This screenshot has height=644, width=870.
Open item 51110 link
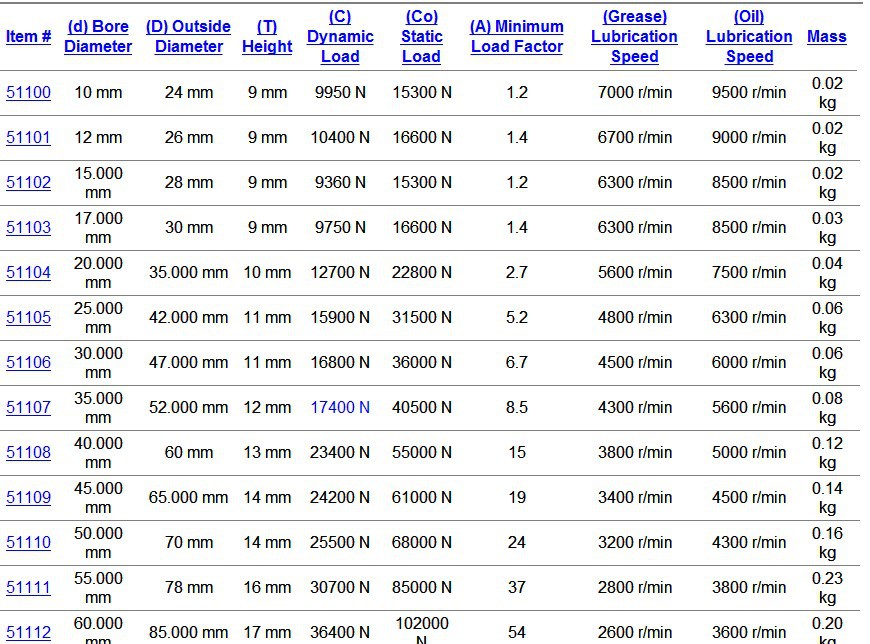(x=28, y=543)
